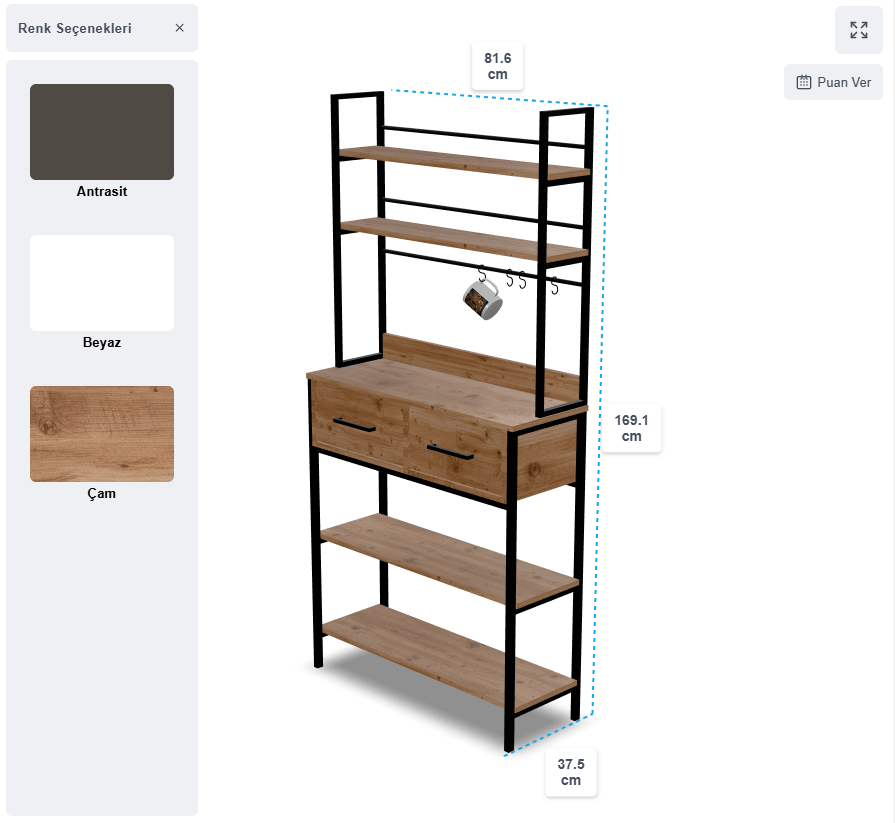Choose the Beyaz white color swatch
Screen dimensions: 895x823
click(x=102, y=283)
